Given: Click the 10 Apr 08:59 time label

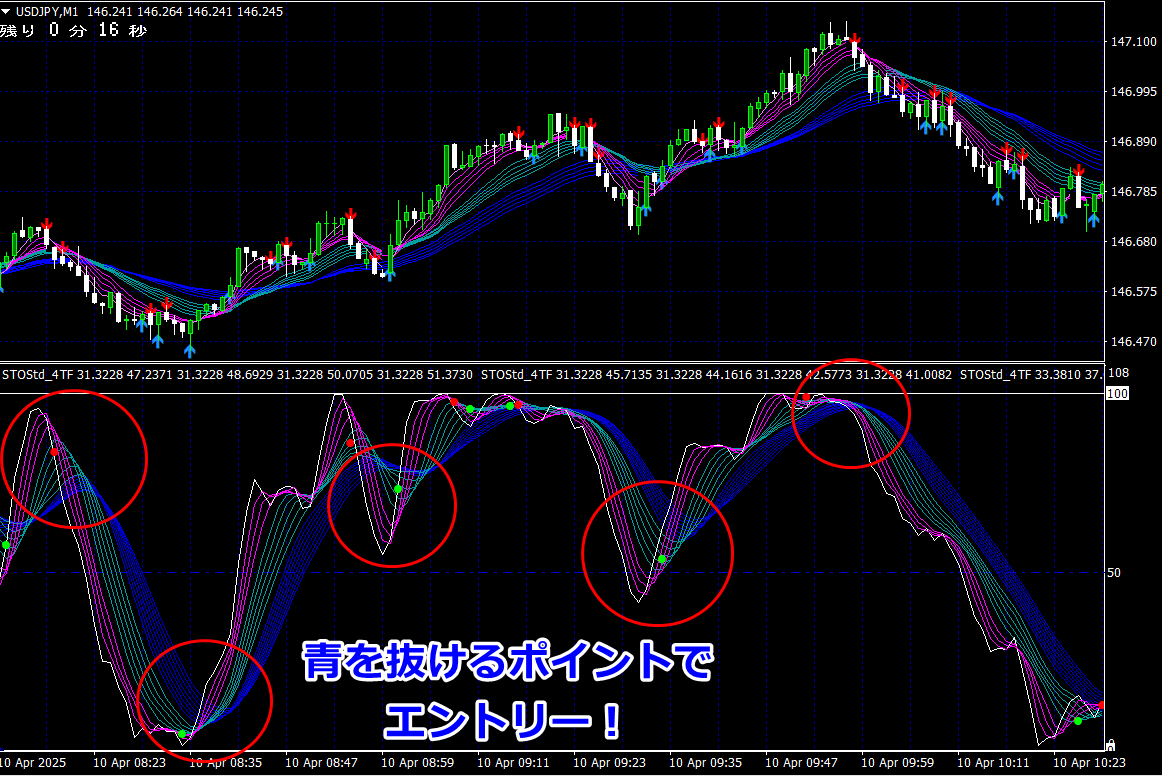Looking at the screenshot, I should [x=417, y=762].
